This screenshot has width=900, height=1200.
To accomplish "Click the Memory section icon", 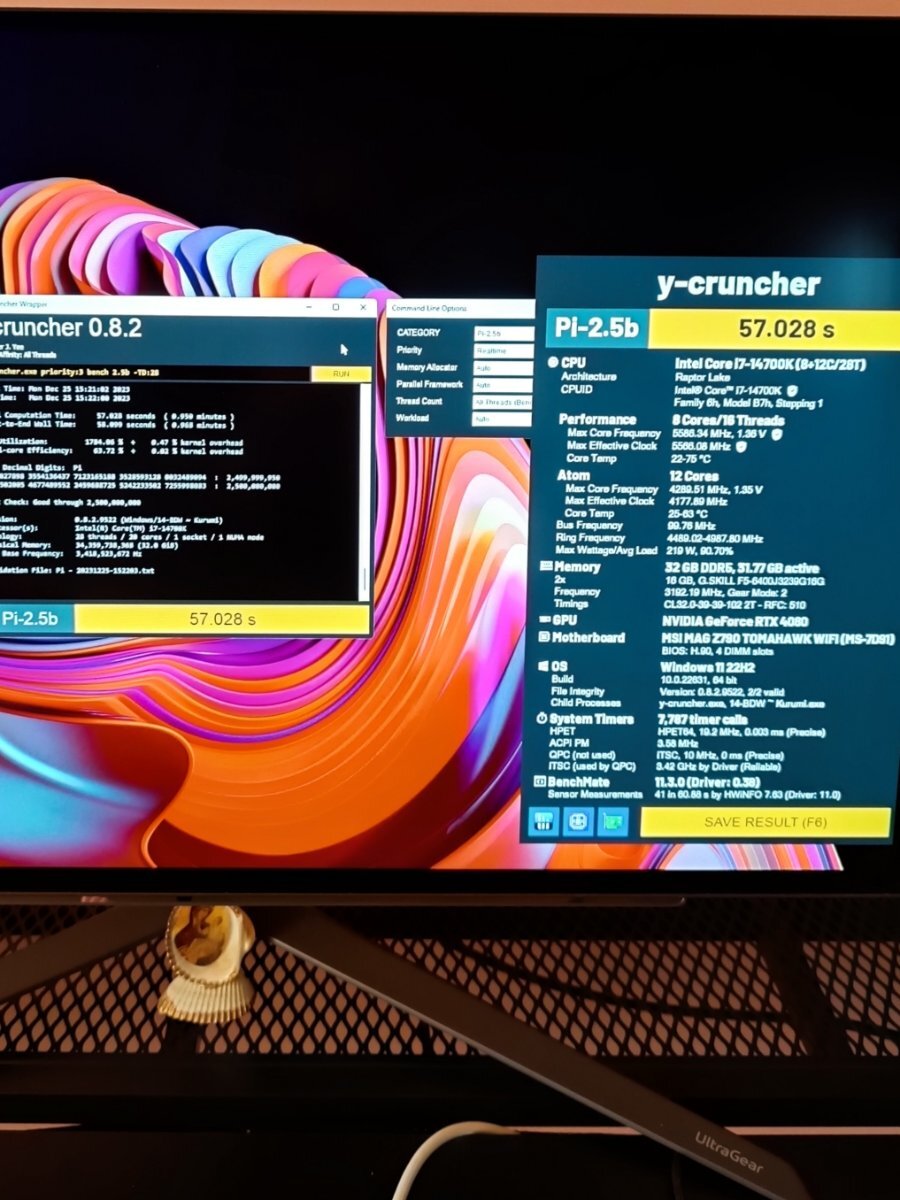I will point(546,567).
